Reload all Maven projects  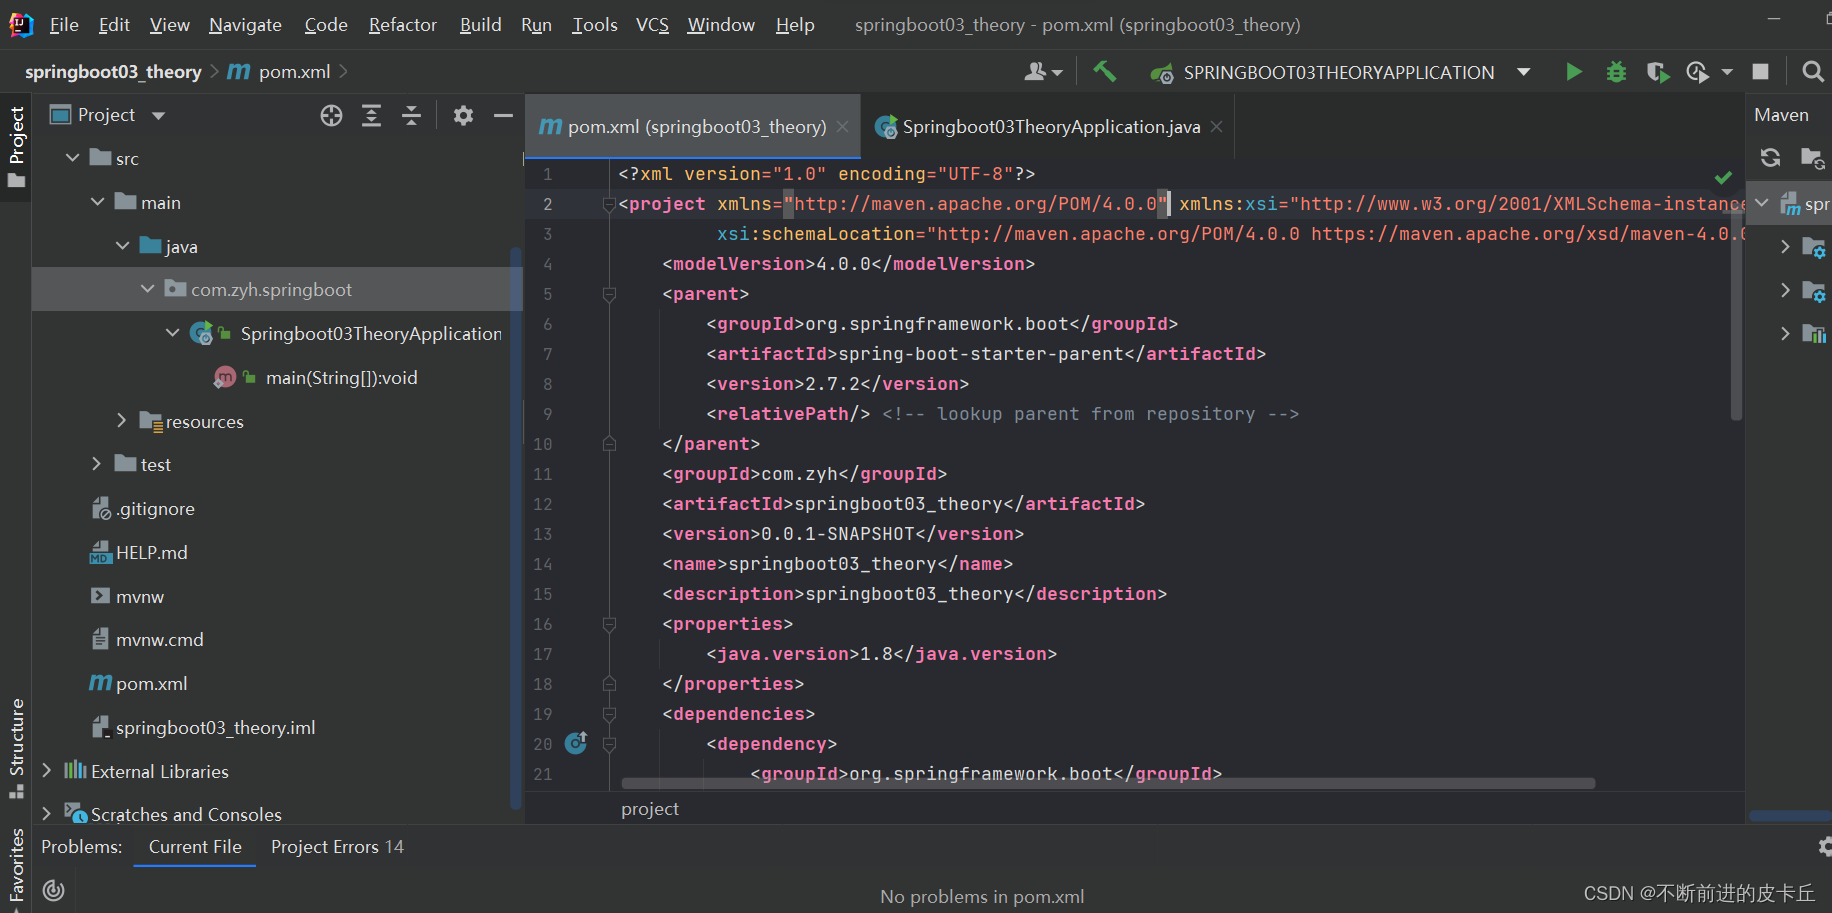pyautogui.click(x=1770, y=157)
